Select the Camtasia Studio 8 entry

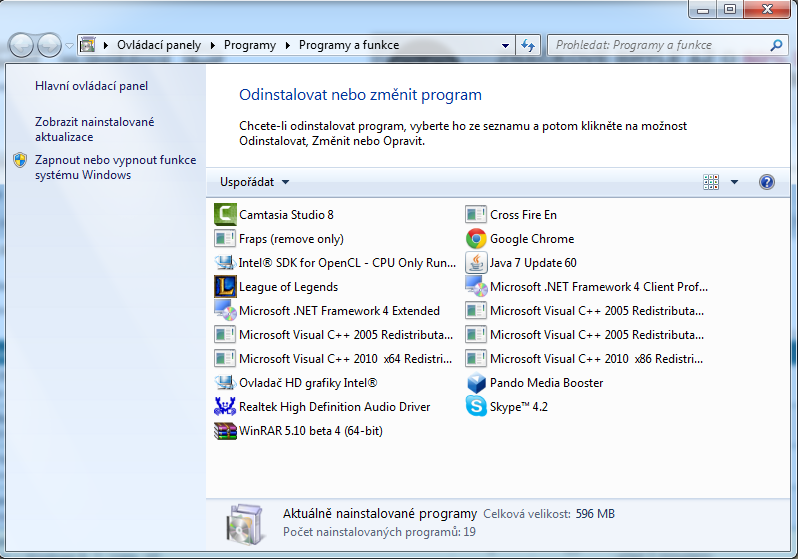[274, 214]
